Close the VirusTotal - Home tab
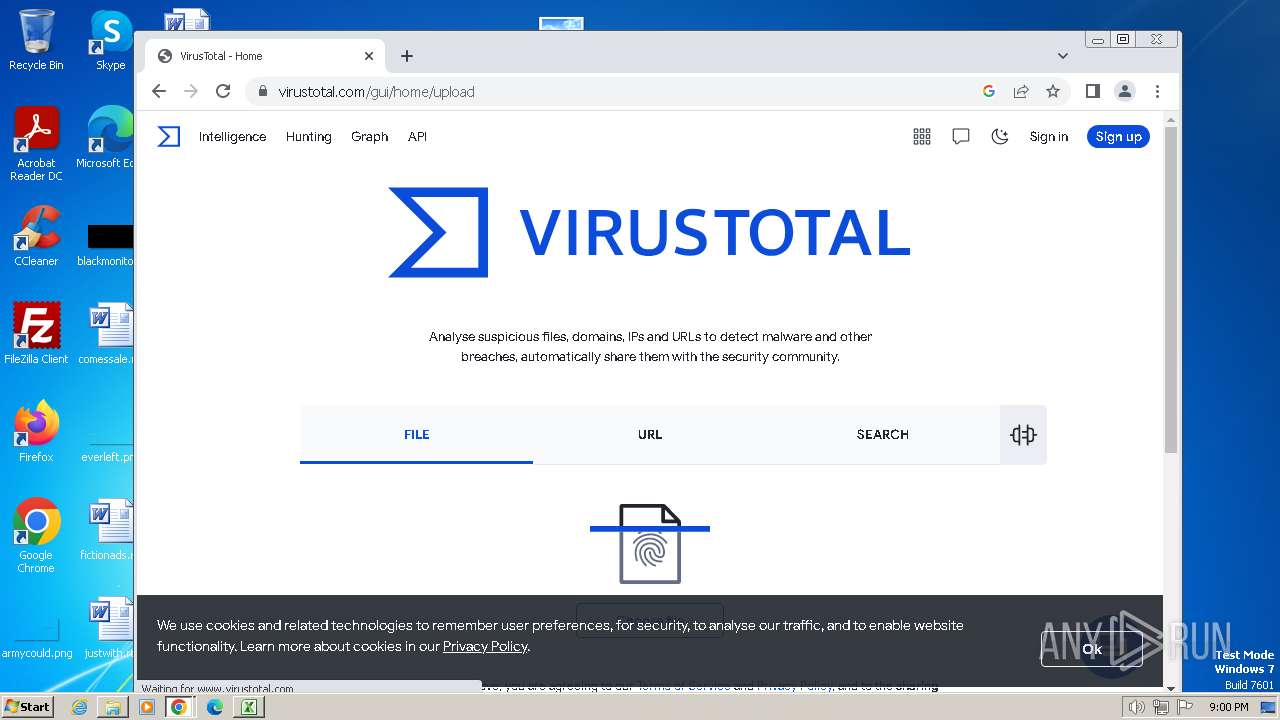 (369, 56)
